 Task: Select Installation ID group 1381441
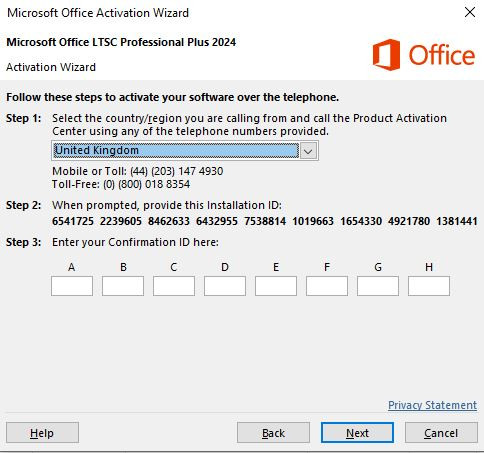tap(457, 221)
